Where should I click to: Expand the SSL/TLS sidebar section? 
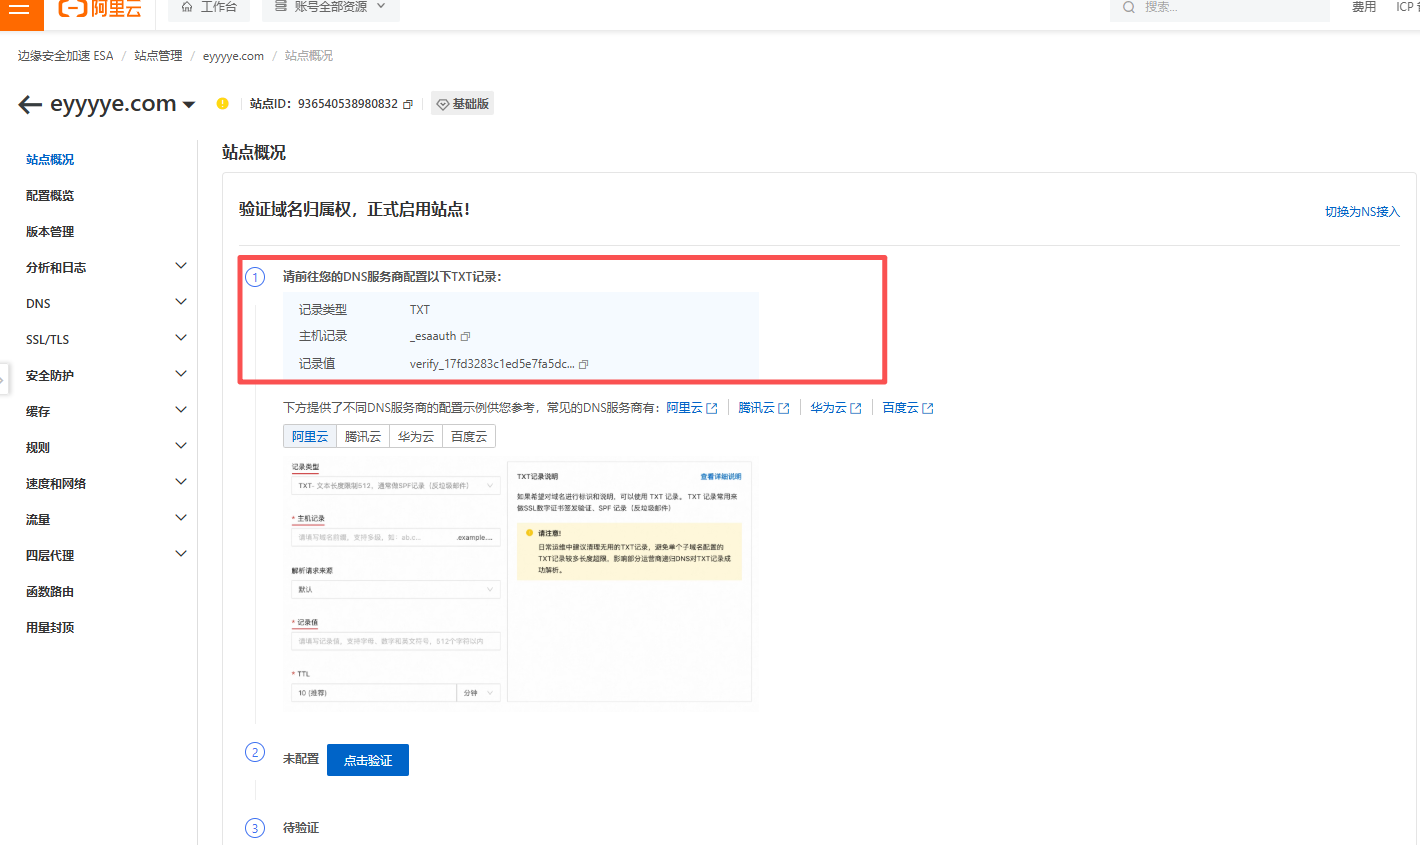(181, 338)
